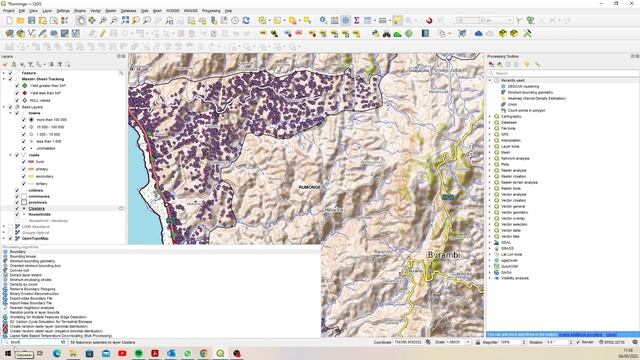Screen dimensions: 640x360
Task: Enable the OSM Standard layer checkbox
Action: [11, 227]
